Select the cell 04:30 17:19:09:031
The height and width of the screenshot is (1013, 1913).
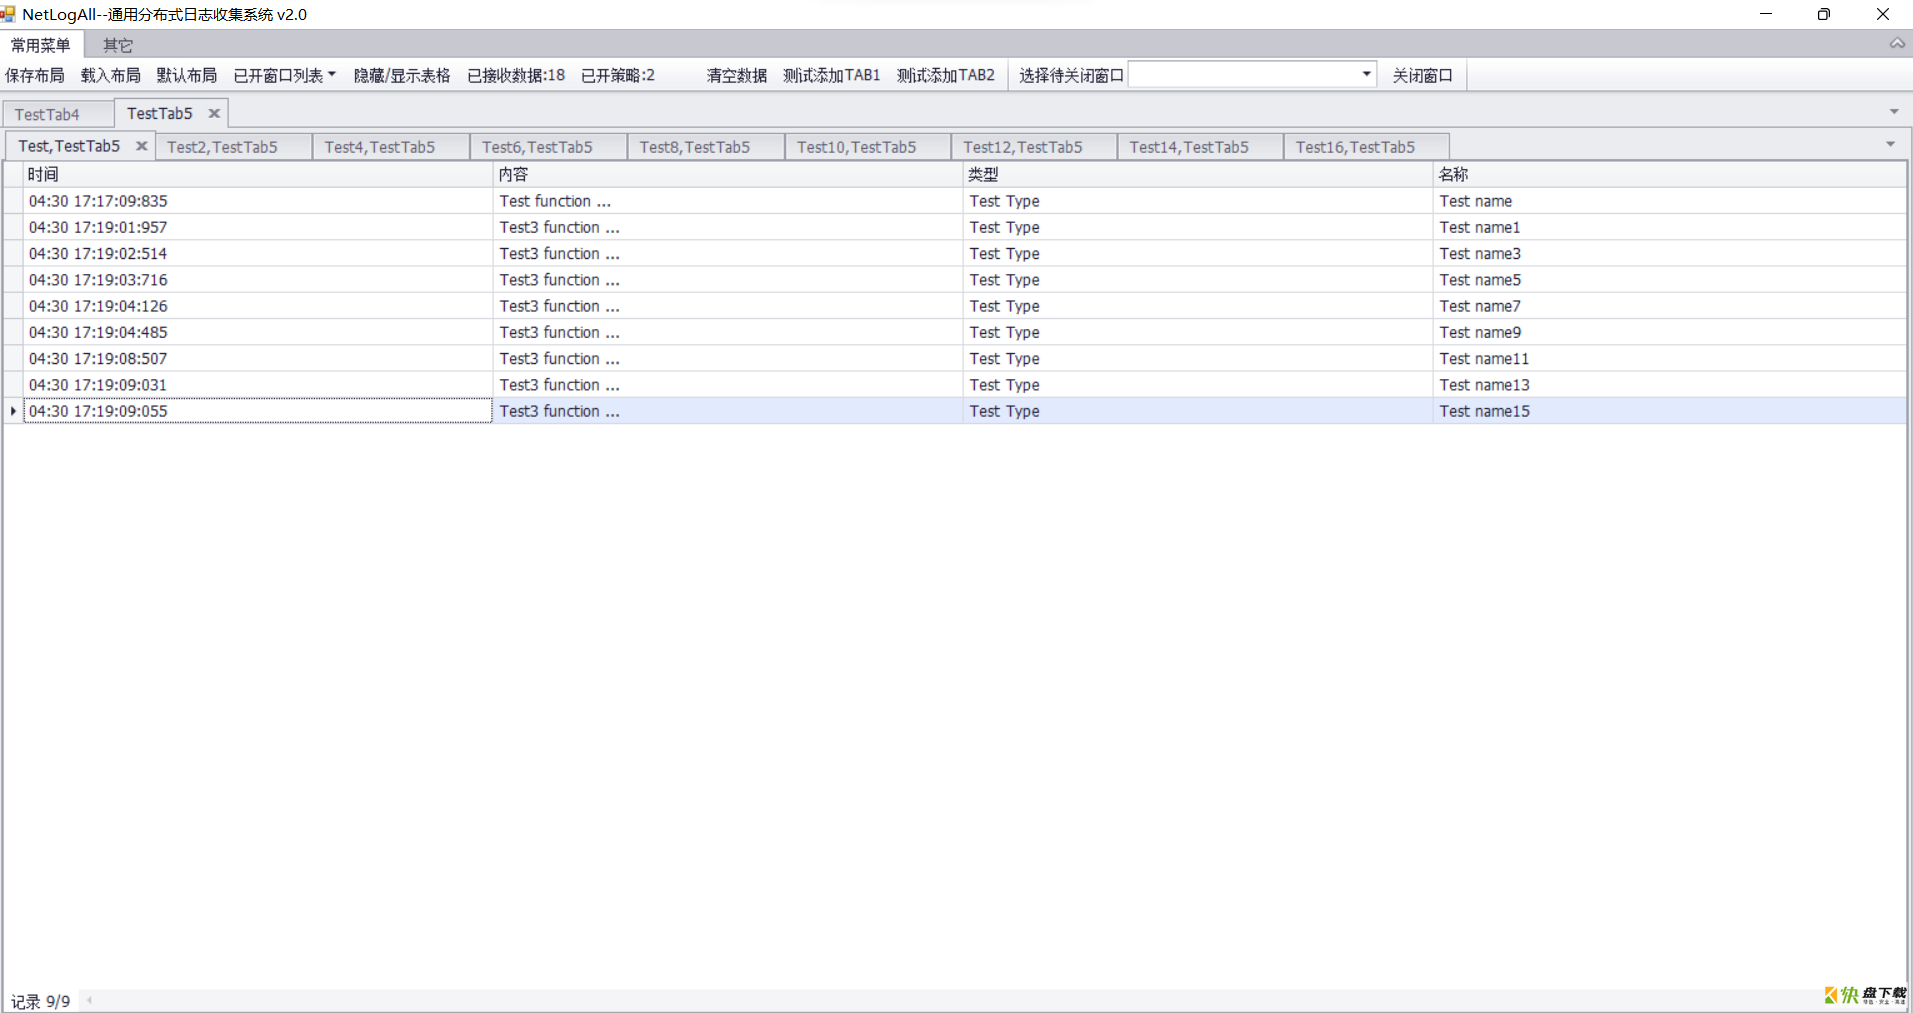pos(258,385)
